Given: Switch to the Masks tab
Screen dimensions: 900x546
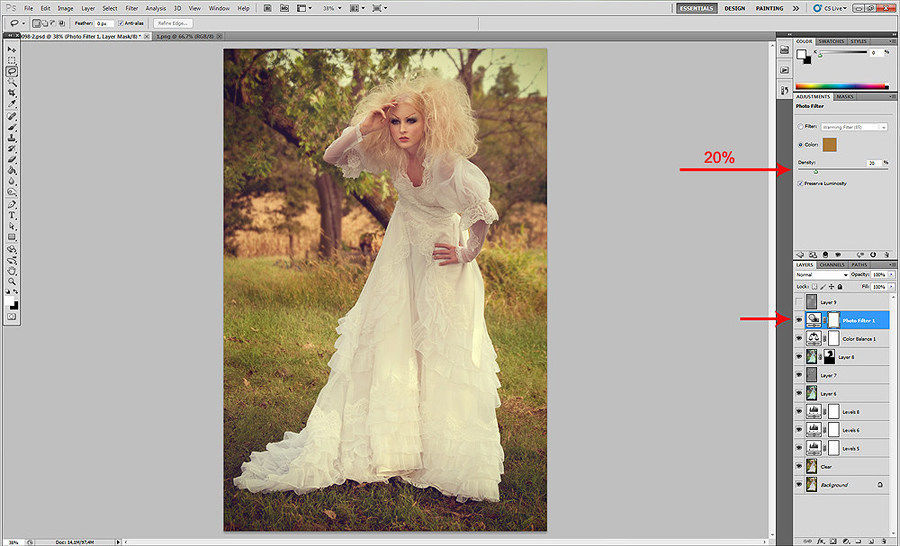Looking at the screenshot, I should tap(845, 96).
